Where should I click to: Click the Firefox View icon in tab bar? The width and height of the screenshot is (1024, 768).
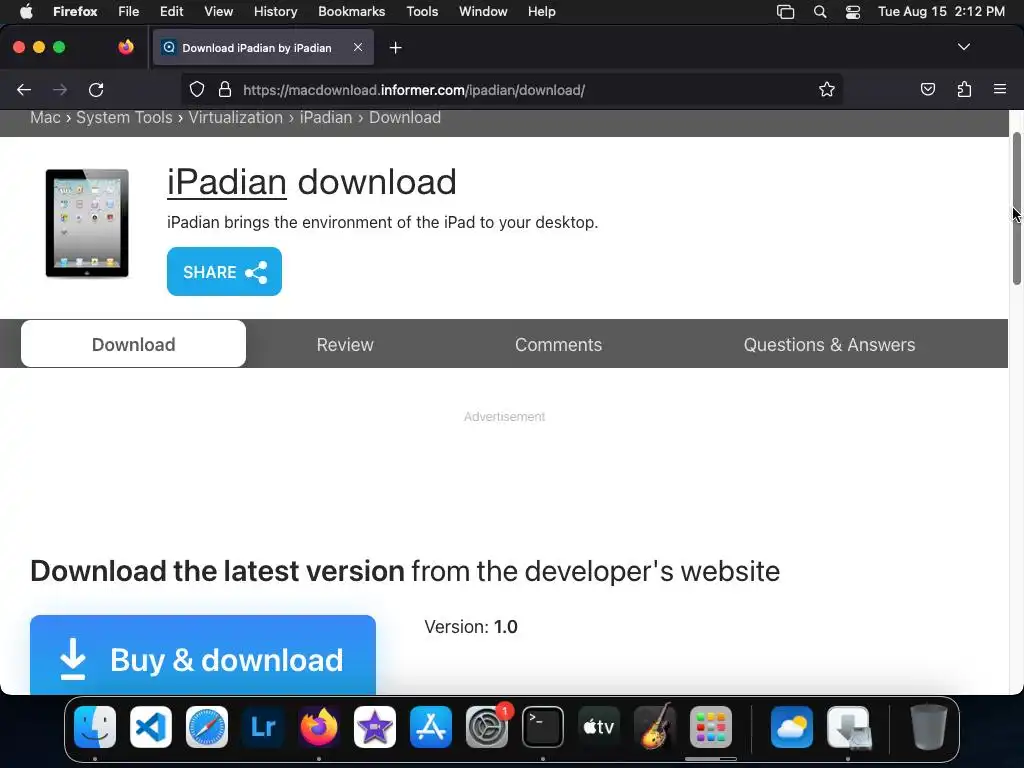[x=126, y=47]
